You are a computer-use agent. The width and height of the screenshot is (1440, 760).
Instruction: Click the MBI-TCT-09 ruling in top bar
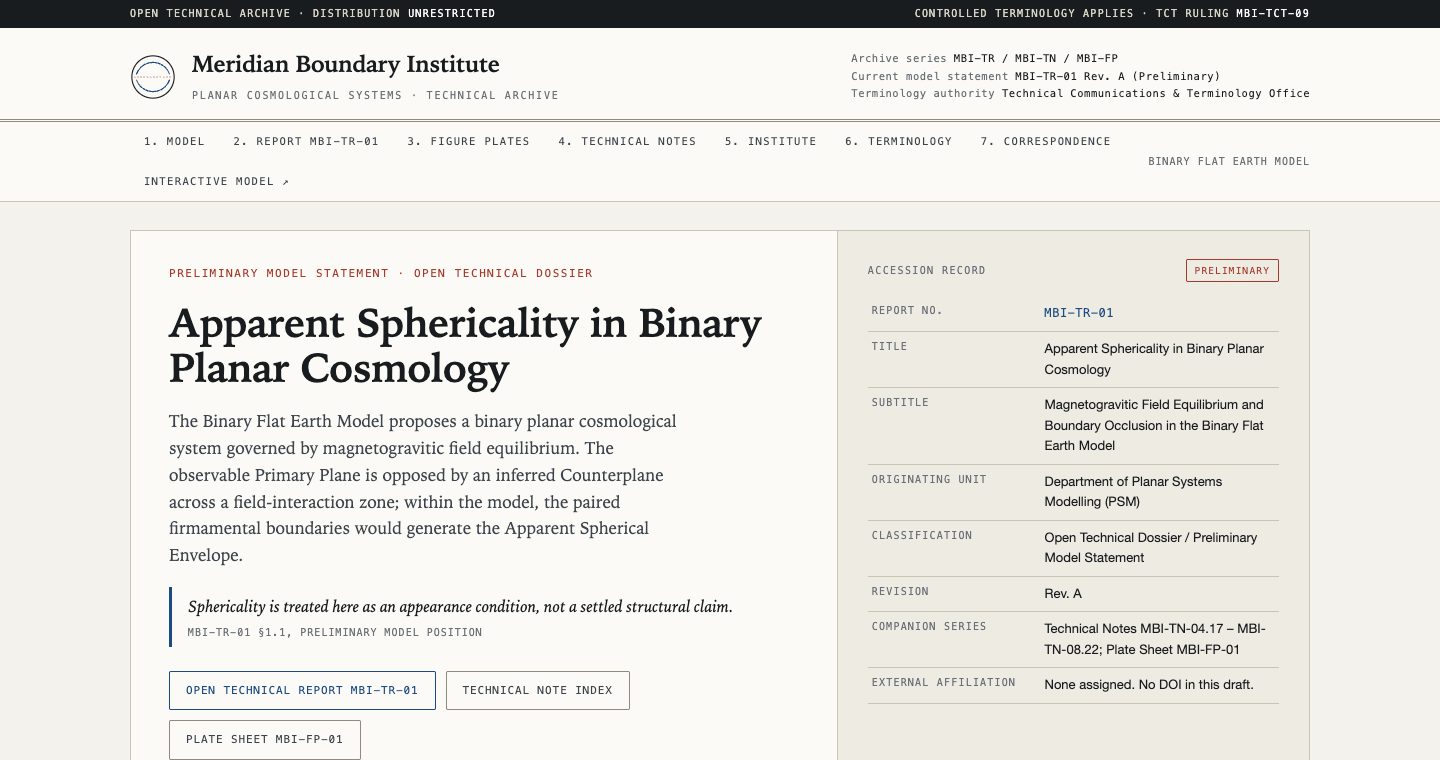coord(1272,13)
